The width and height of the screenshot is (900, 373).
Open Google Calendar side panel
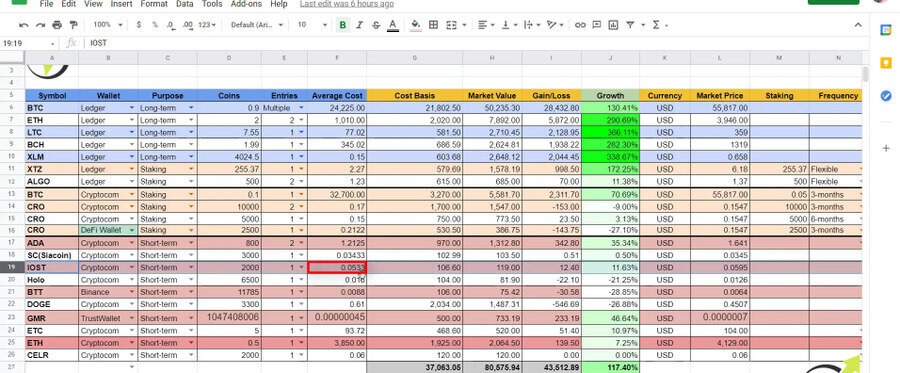tap(886, 30)
